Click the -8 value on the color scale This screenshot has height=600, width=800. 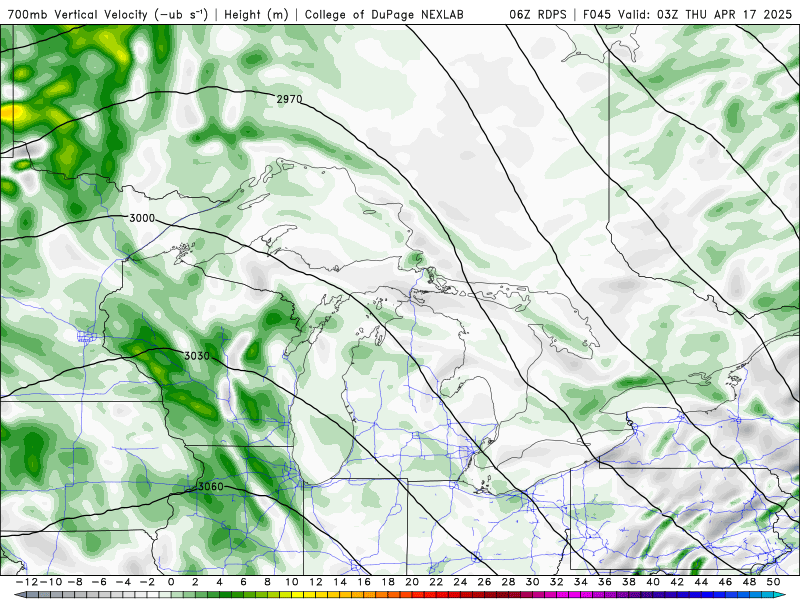(x=74, y=582)
